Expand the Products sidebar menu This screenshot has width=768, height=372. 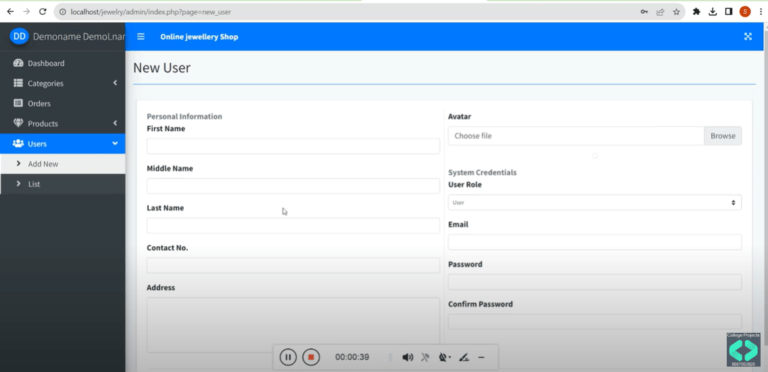coord(63,123)
